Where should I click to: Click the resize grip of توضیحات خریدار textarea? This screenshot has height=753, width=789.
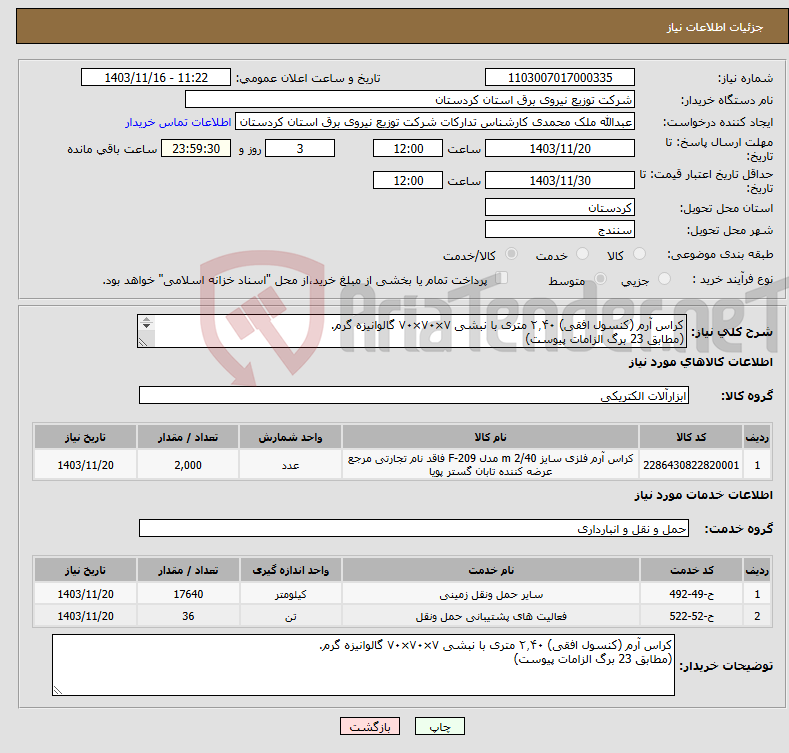click(58, 690)
